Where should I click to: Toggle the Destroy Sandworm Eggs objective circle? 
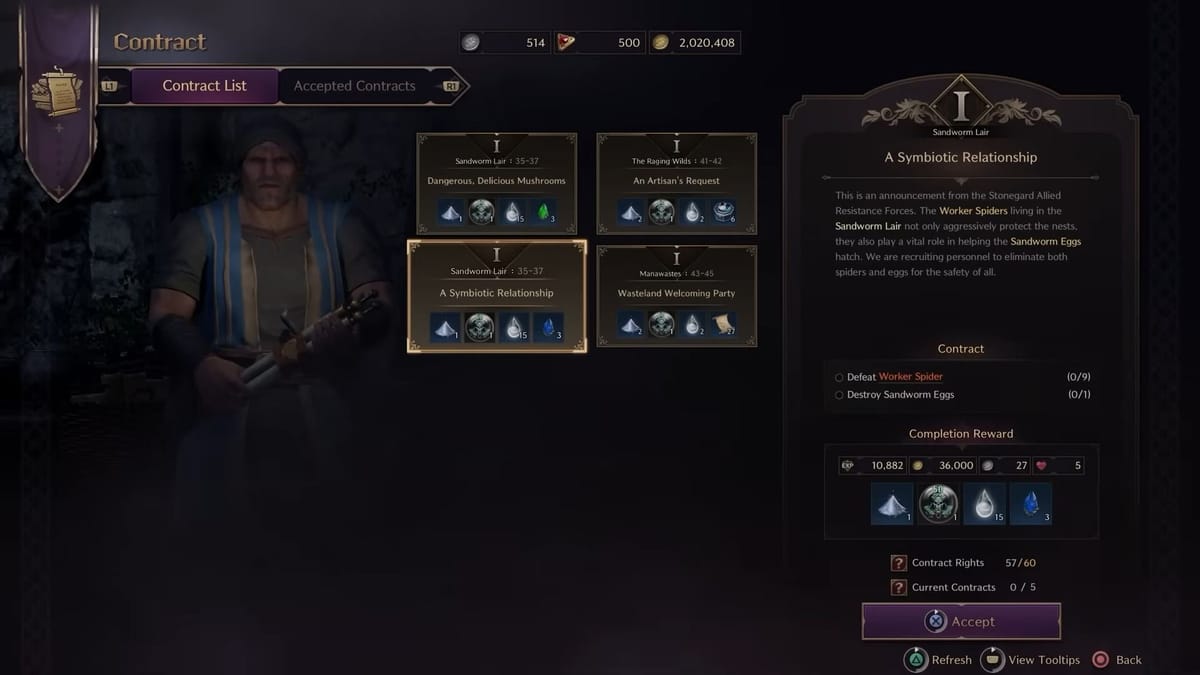click(x=839, y=395)
